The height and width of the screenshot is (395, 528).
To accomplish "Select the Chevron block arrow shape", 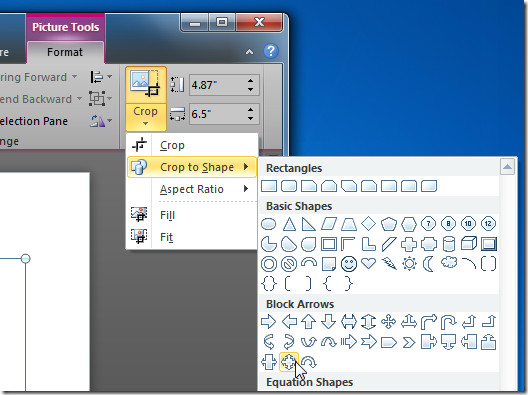I will (x=409, y=343).
